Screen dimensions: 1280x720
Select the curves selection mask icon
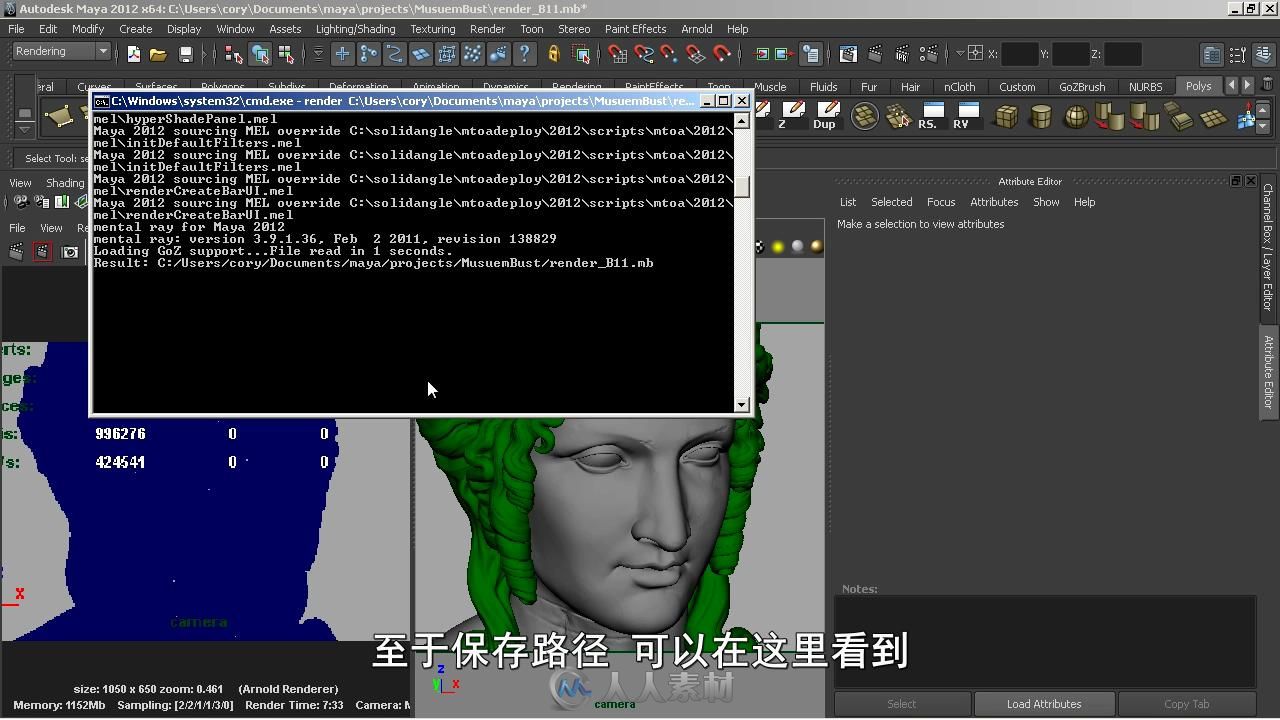tap(394, 54)
